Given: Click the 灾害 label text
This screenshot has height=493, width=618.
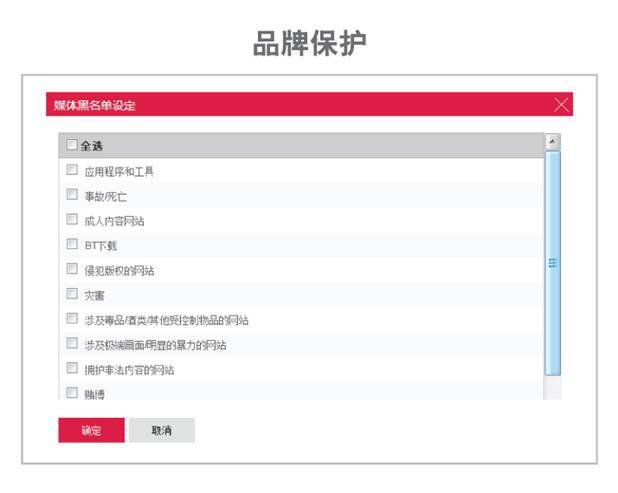Looking at the screenshot, I should [94, 296].
